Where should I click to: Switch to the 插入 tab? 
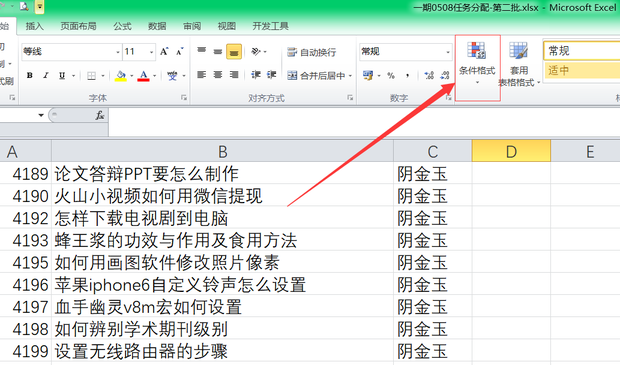click(35, 26)
